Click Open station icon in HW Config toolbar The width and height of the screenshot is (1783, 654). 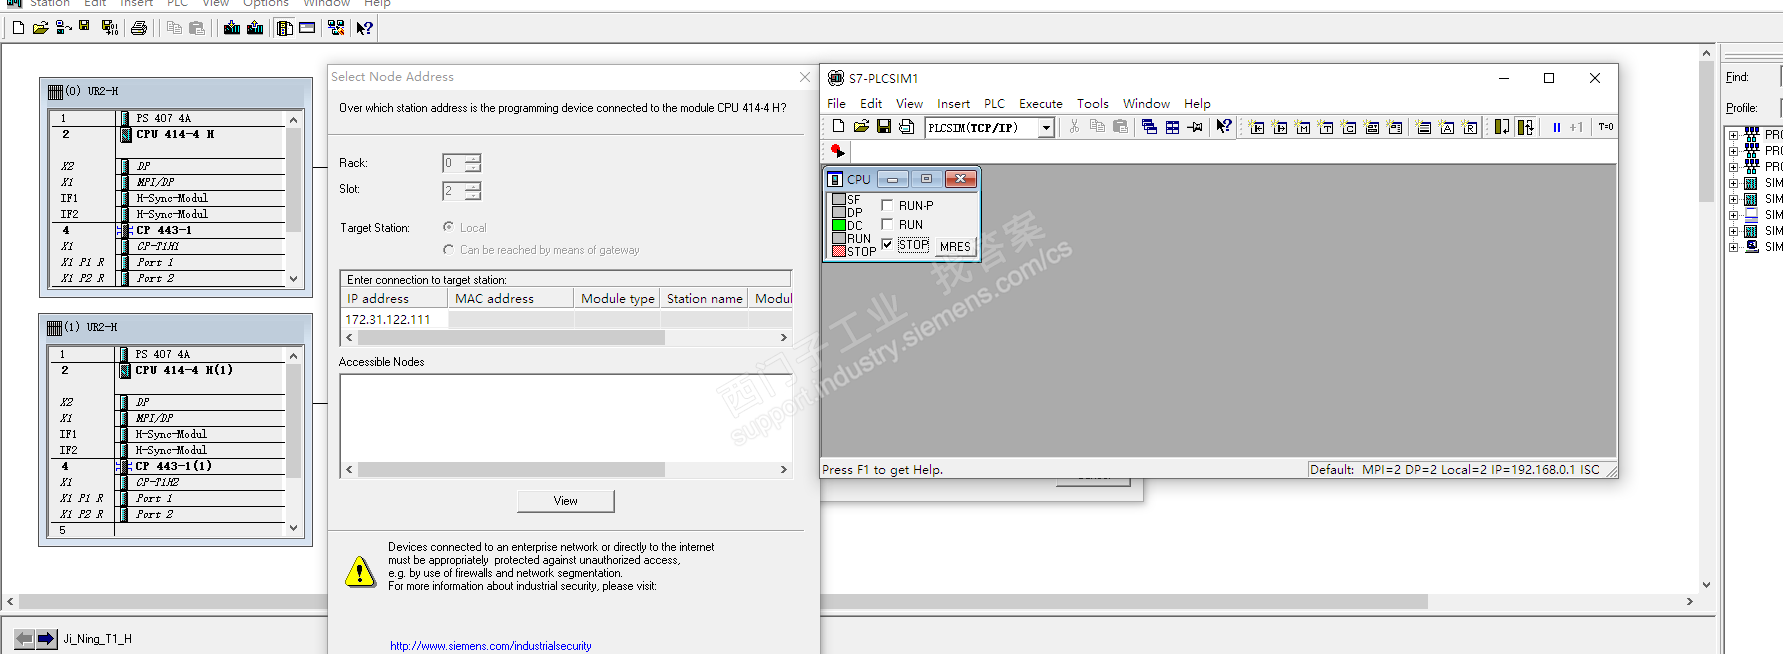pos(40,28)
